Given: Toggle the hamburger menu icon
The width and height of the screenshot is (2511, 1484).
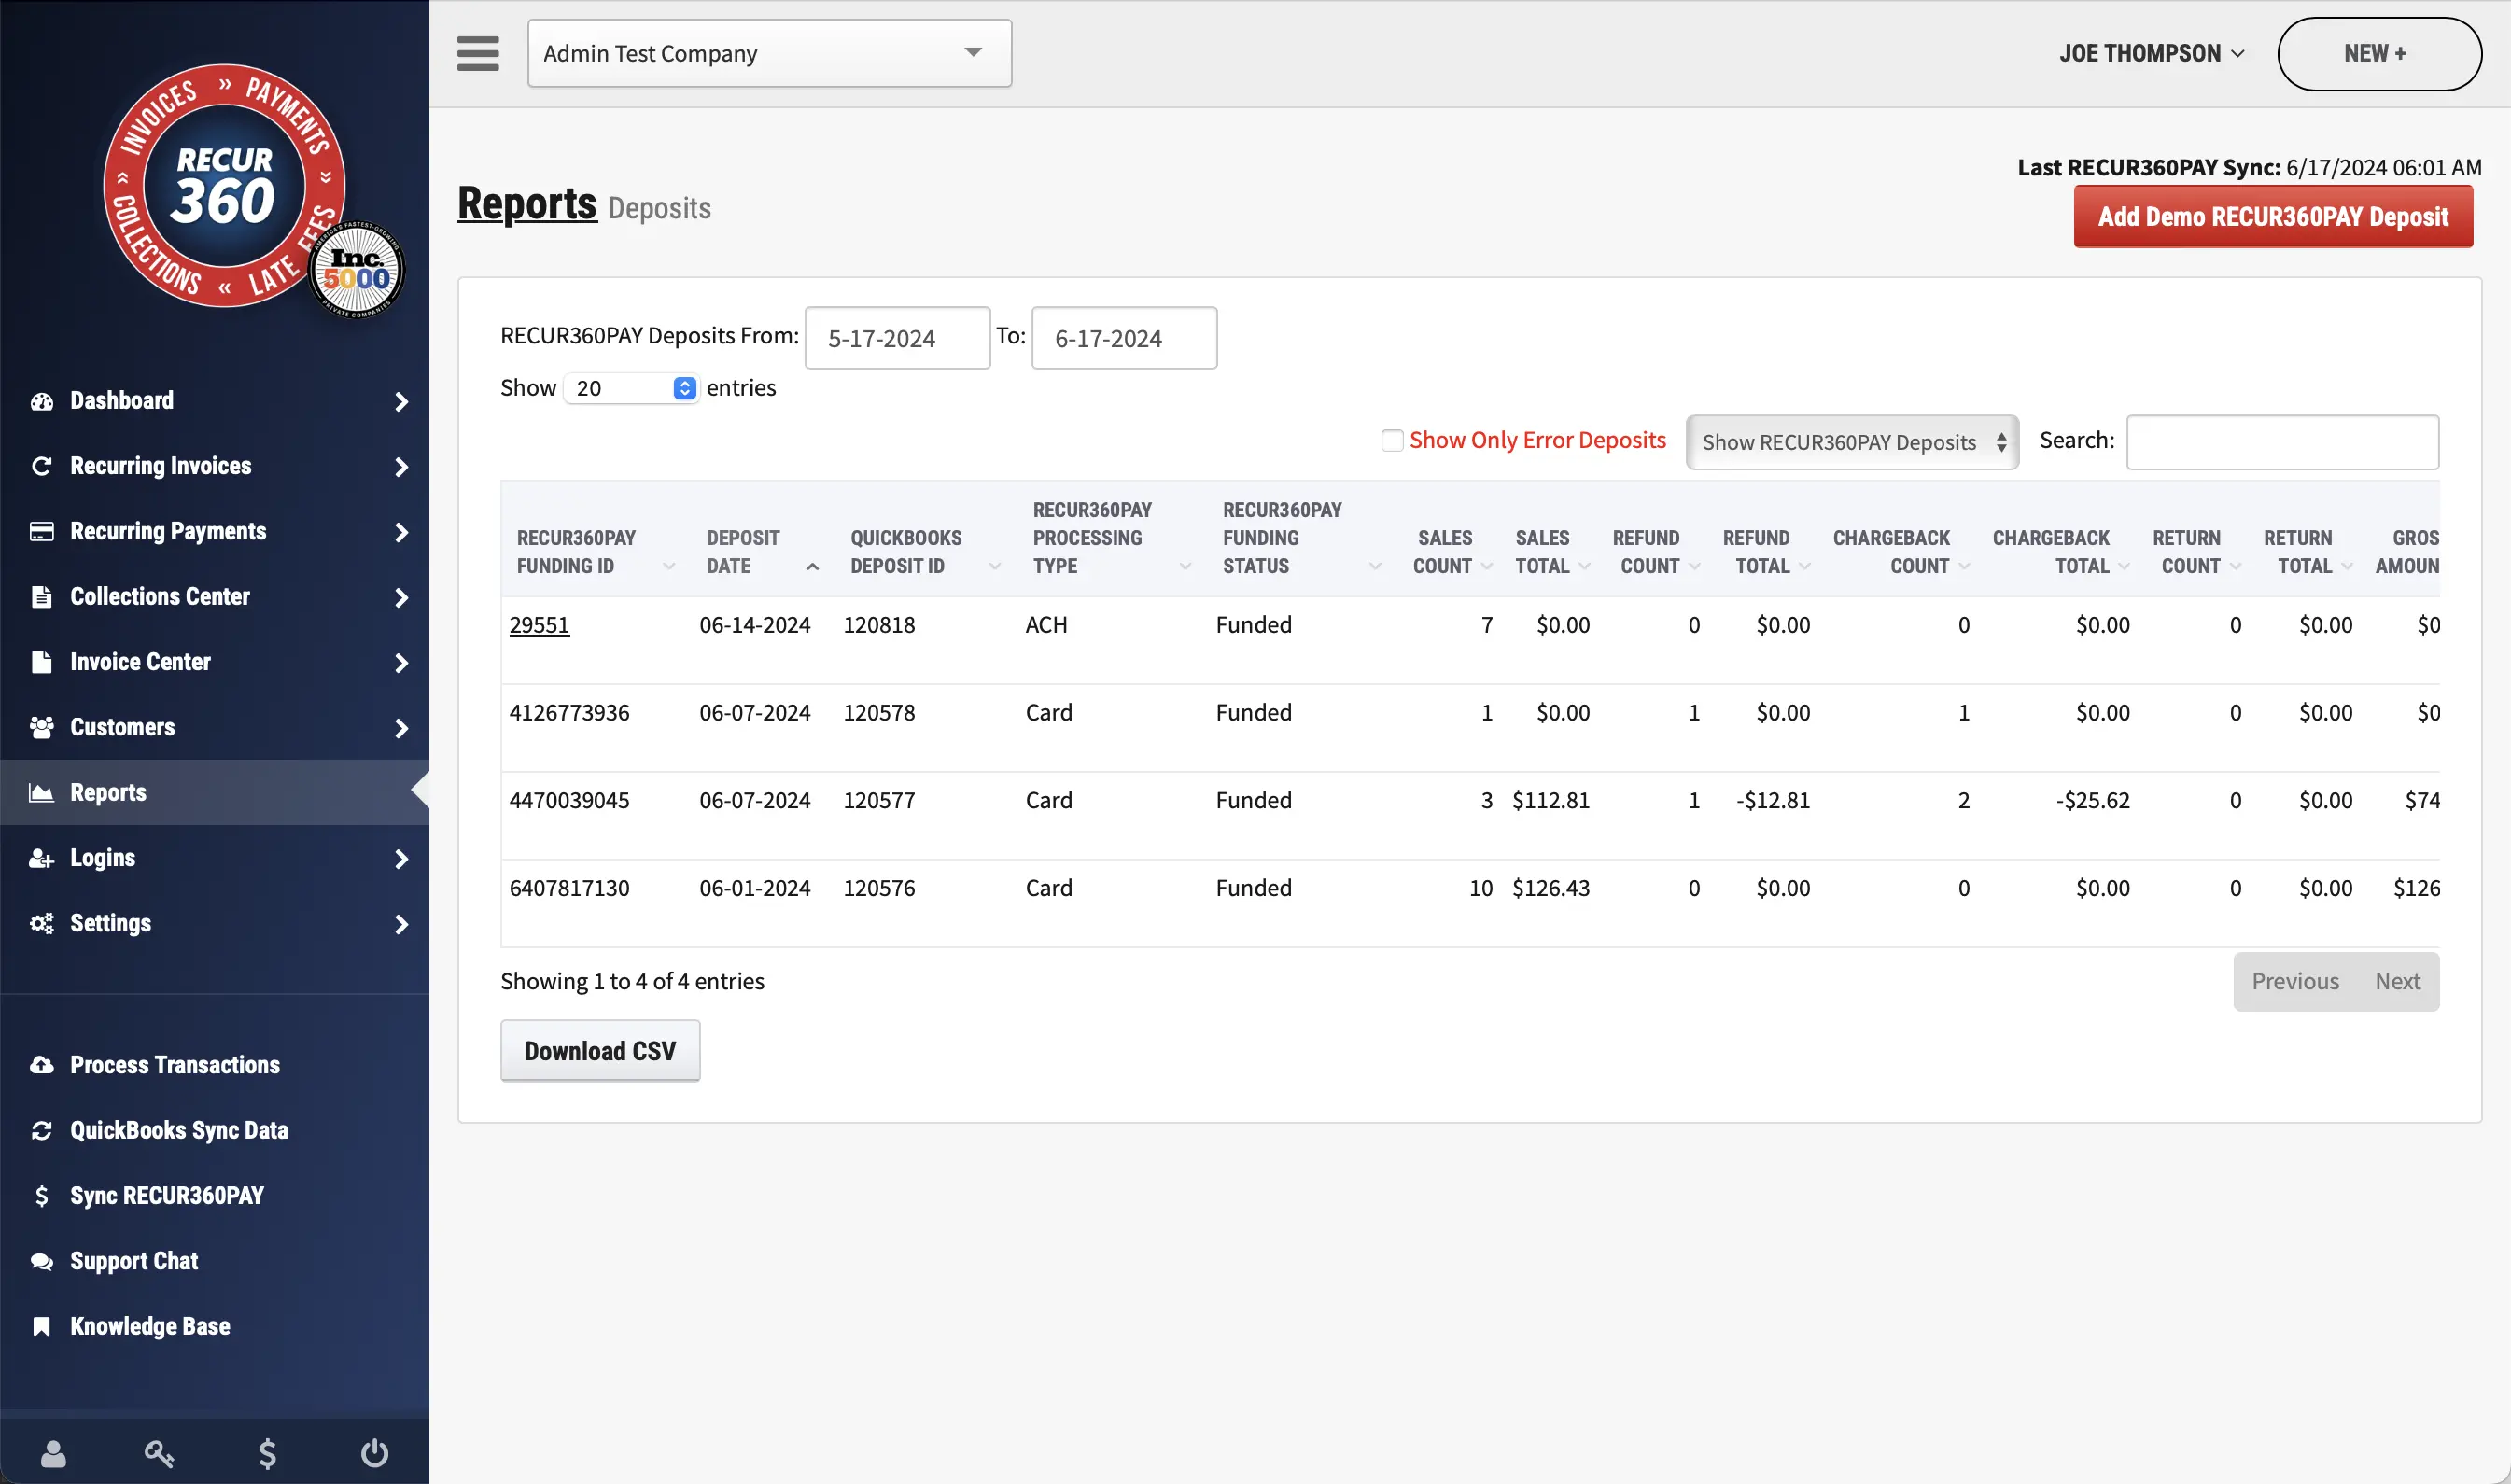Looking at the screenshot, I should [x=478, y=53].
